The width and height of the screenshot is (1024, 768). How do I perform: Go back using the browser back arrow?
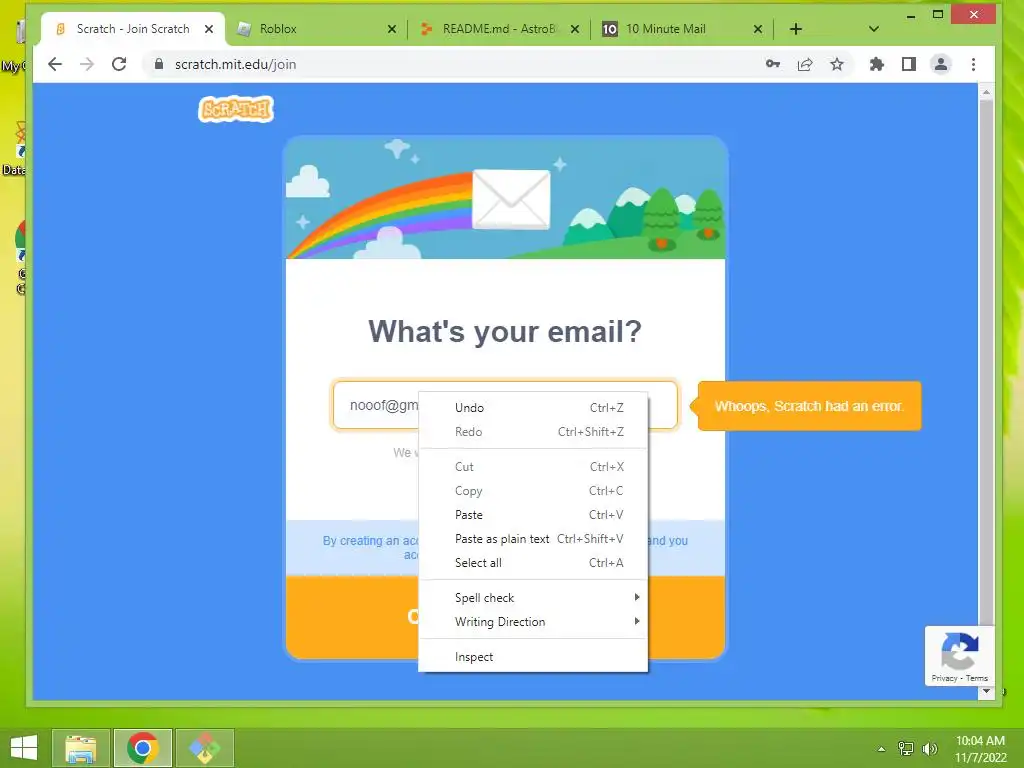click(55, 64)
